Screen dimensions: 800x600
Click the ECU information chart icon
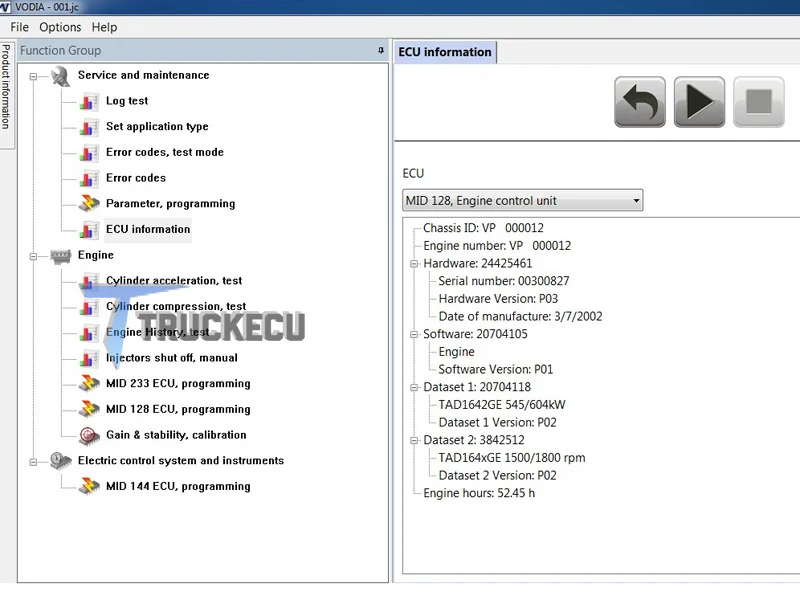(x=89, y=230)
